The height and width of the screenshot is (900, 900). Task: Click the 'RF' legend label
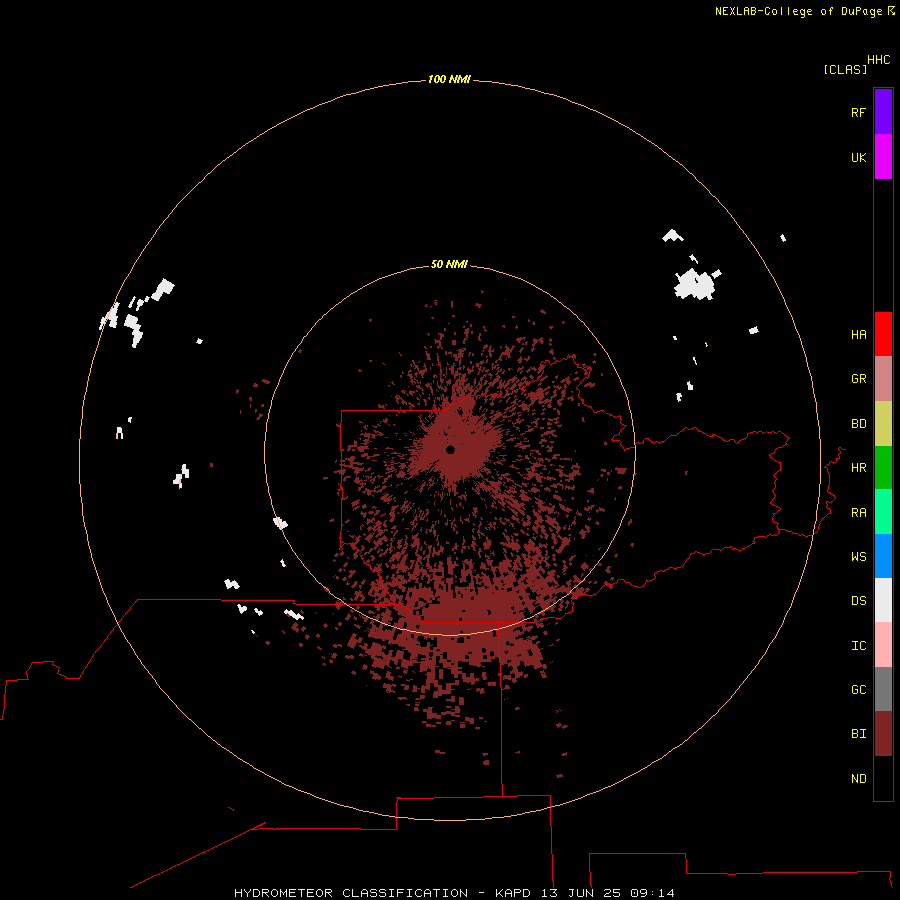(x=858, y=112)
